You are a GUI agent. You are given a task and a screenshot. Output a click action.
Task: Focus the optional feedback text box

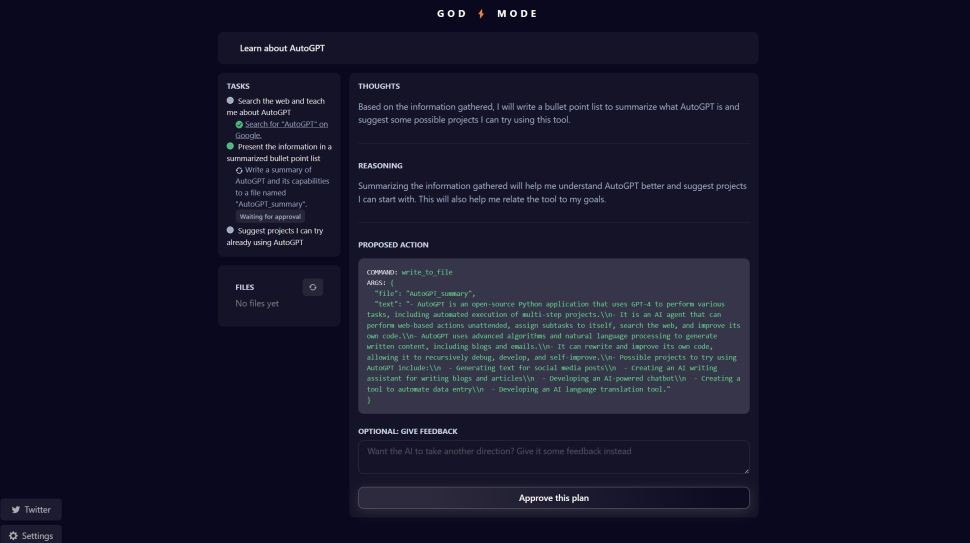[553, 456]
